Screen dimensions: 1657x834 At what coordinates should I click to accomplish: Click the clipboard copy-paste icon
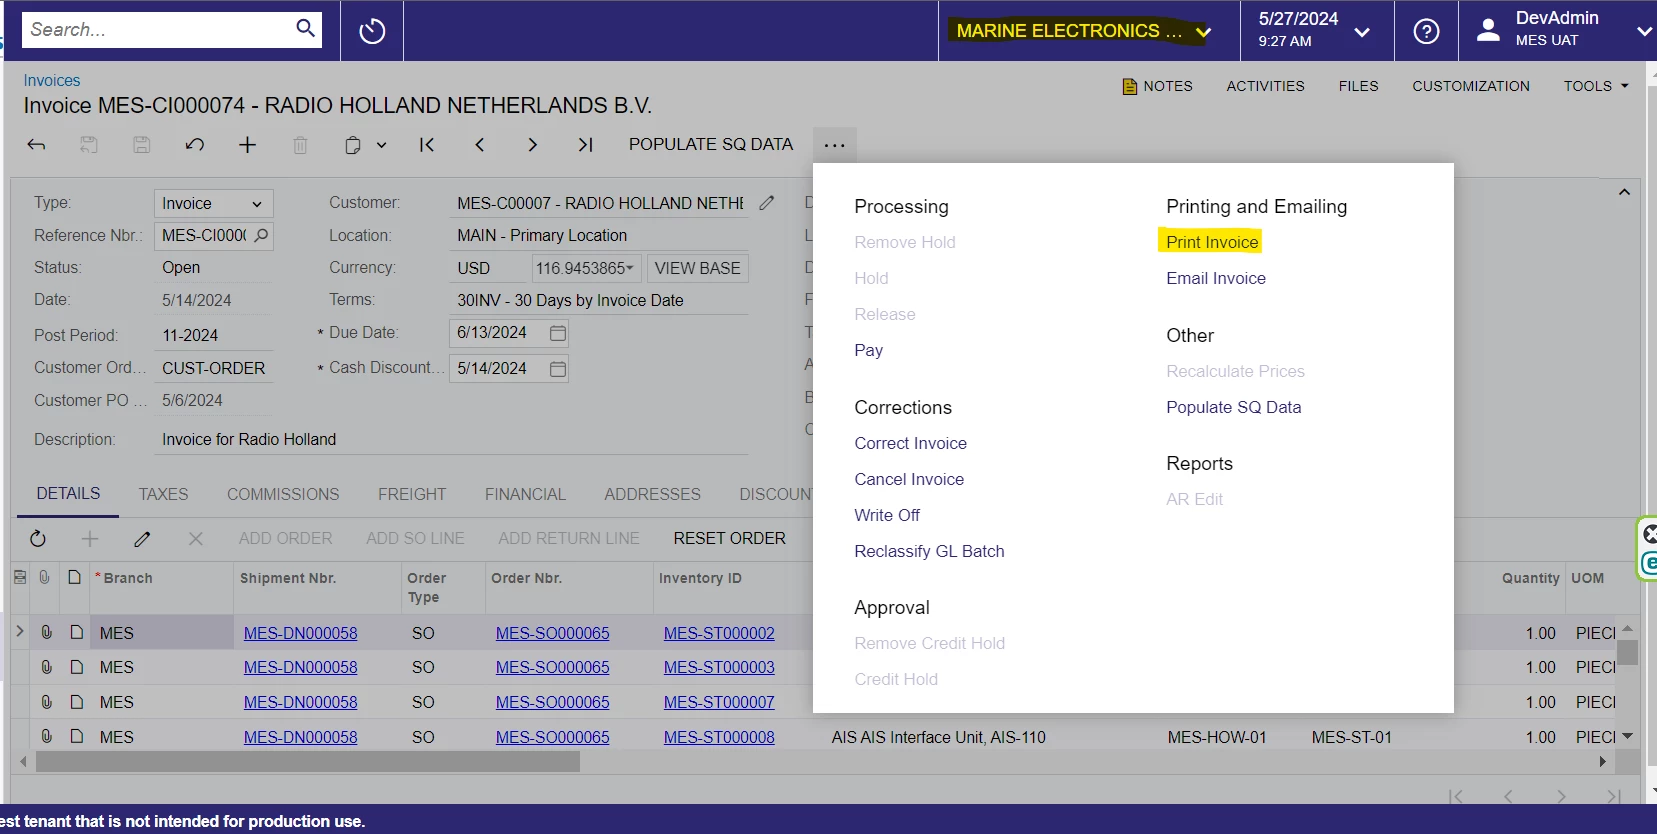point(353,145)
